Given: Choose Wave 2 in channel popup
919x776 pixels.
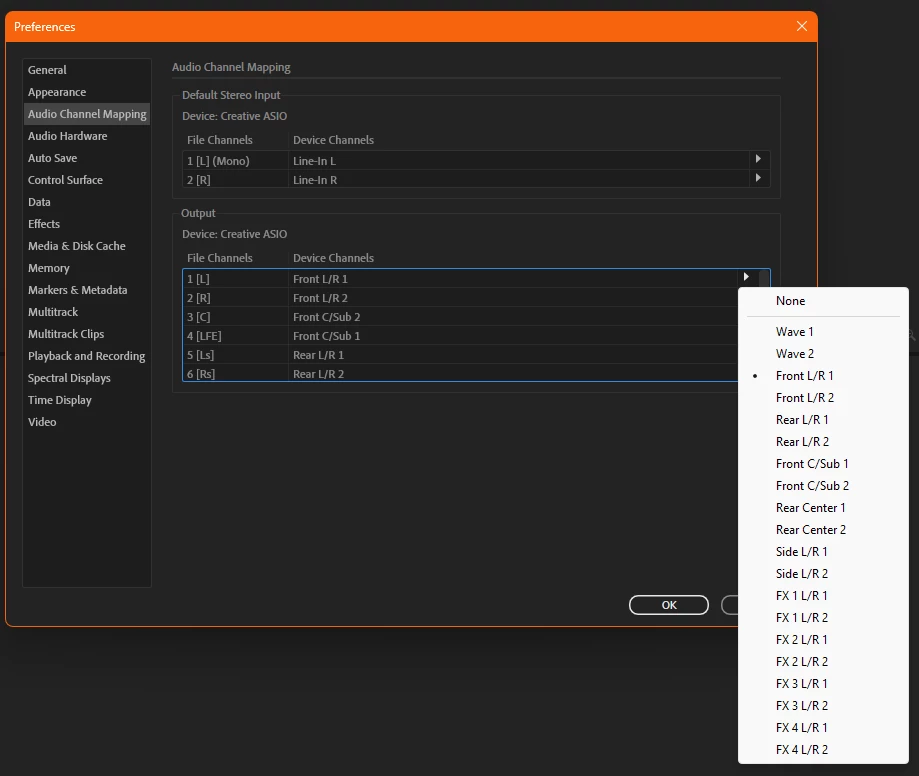Looking at the screenshot, I should coord(823,354).
